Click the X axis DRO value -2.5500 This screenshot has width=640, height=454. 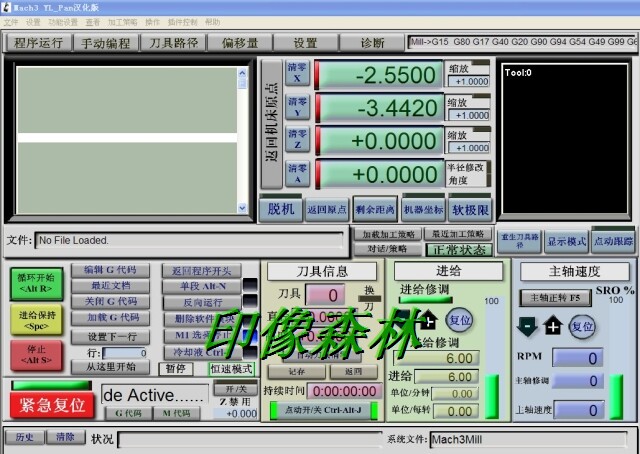379,75
